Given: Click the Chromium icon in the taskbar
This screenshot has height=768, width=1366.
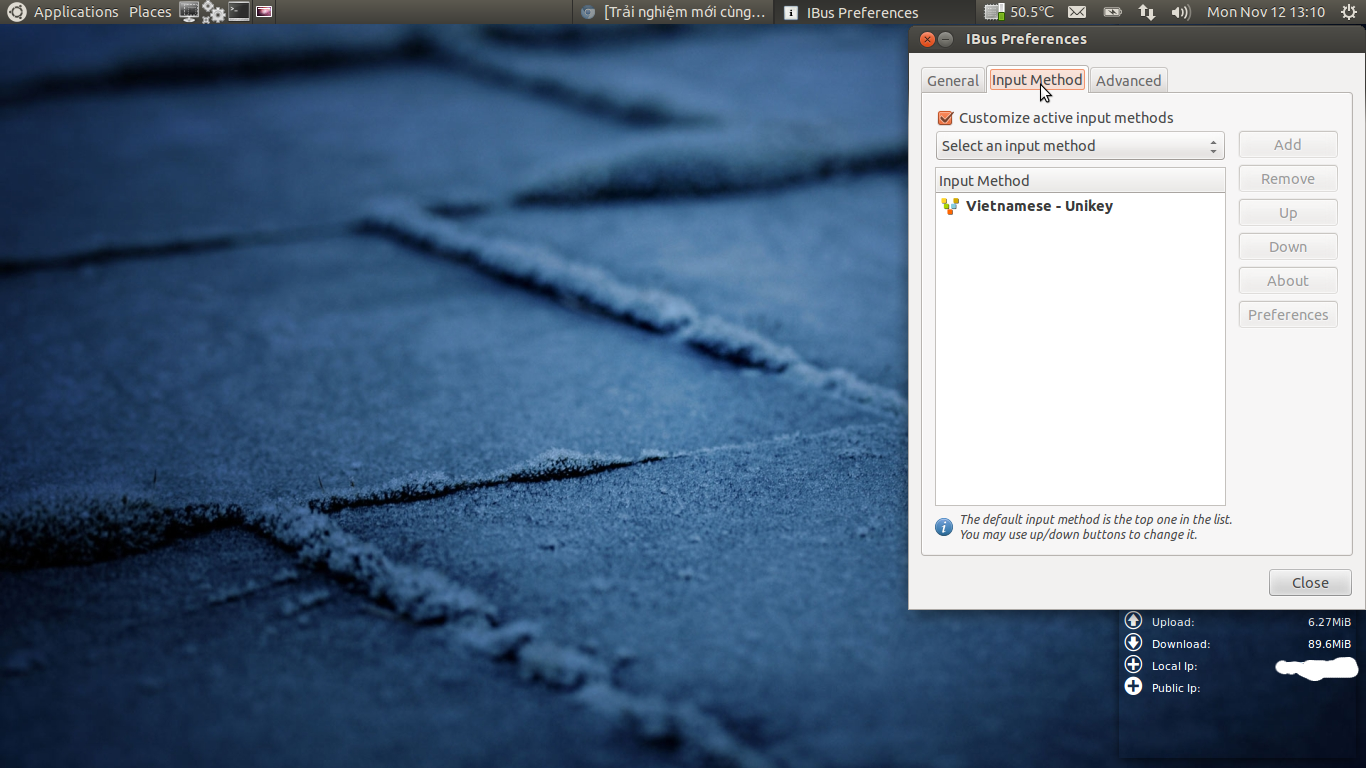Looking at the screenshot, I should pos(588,12).
